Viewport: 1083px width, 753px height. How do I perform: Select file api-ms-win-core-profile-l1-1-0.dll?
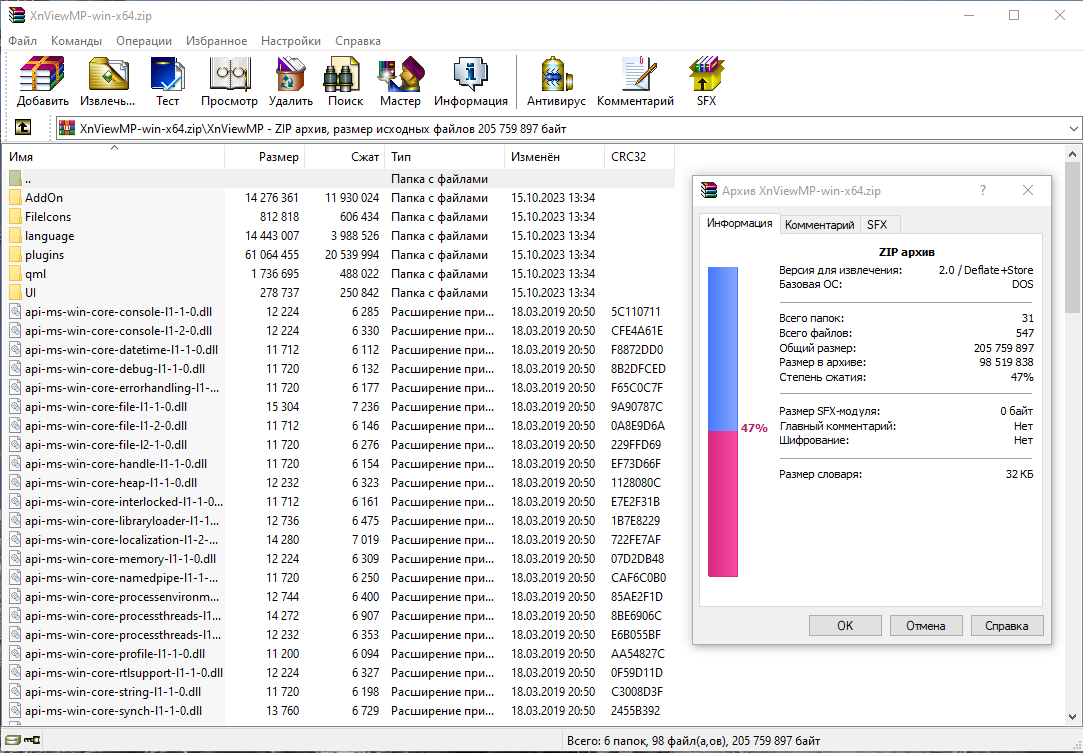pyautogui.click(x=115, y=654)
